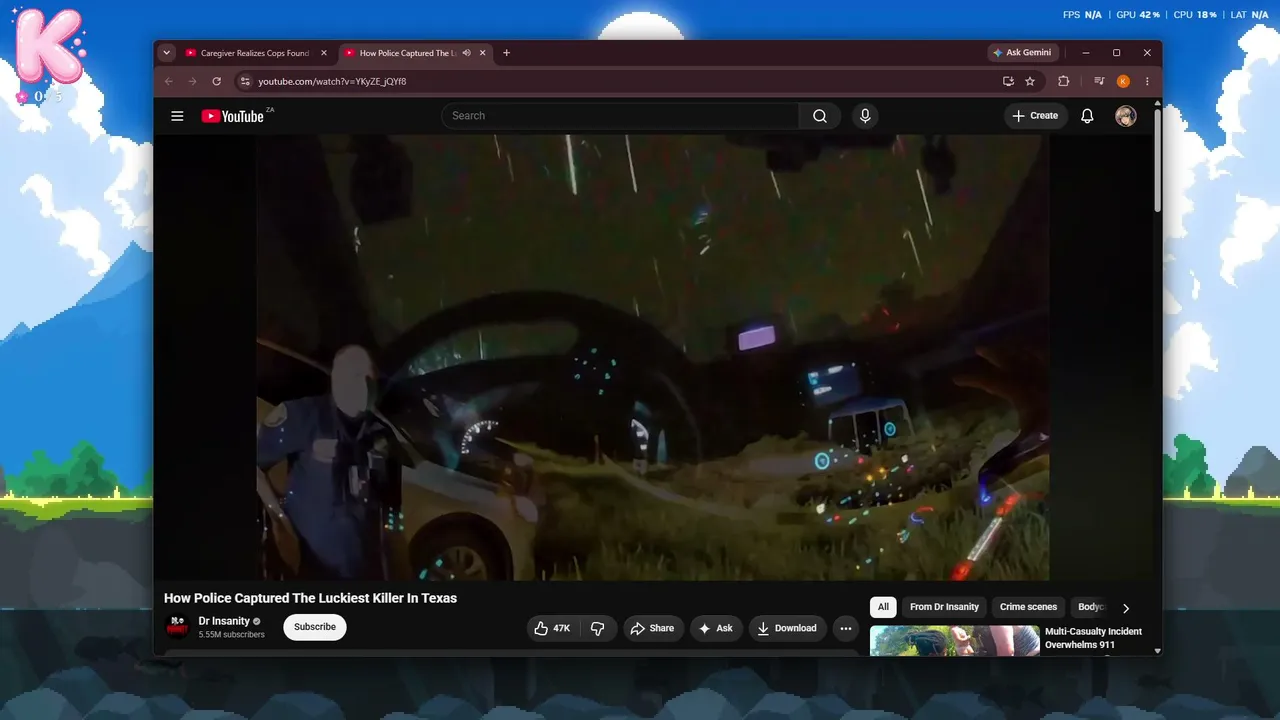The height and width of the screenshot is (720, 1280).
Task: Open YouTube notifications bell
Action: click(x=1087, y=116)
